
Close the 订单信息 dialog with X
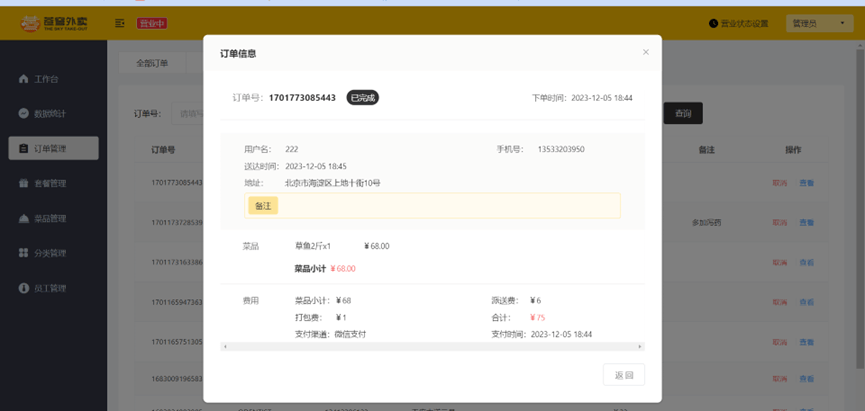pos(646,52)
